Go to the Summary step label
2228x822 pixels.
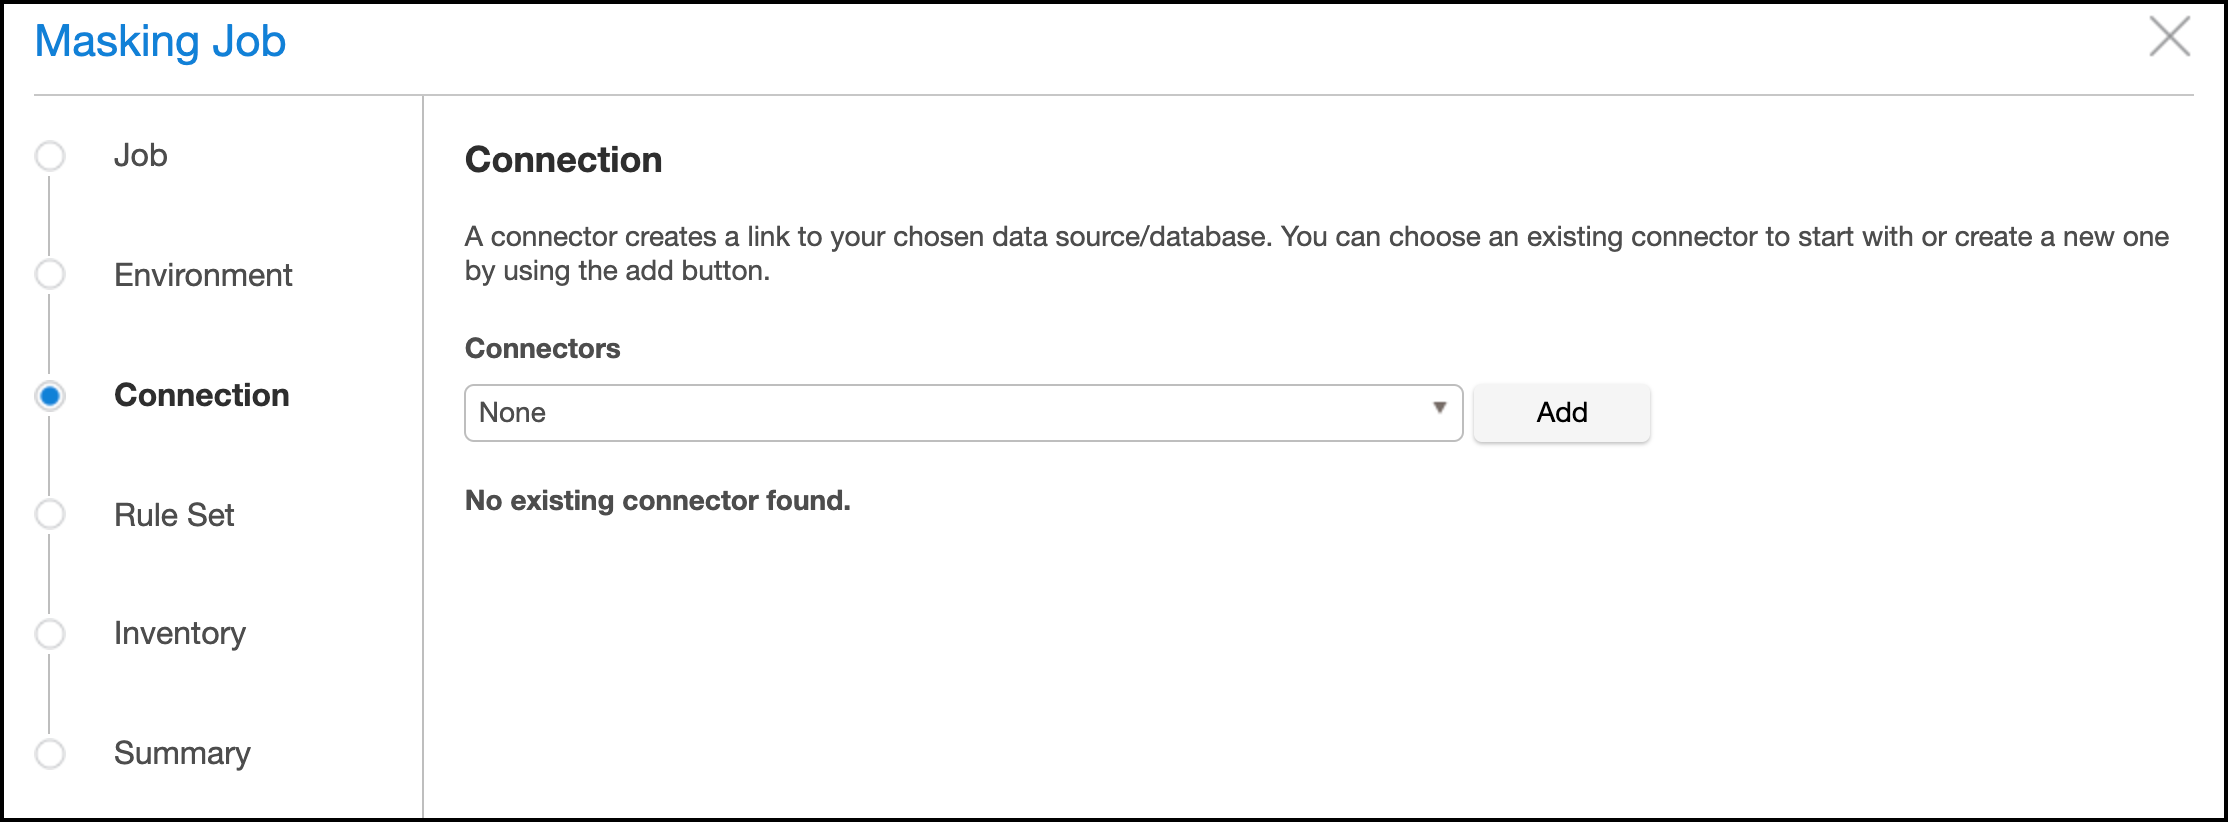pos(182,753)
